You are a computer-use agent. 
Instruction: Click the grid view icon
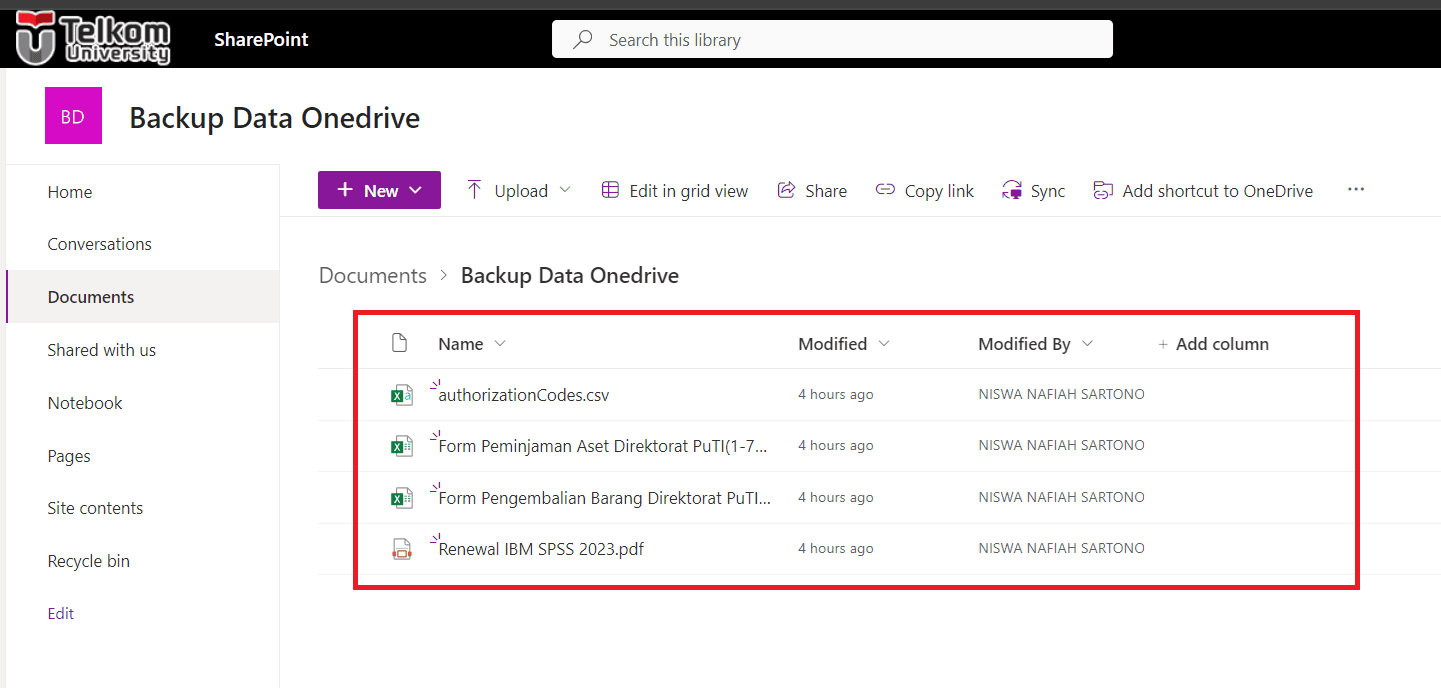pyautogui.click(x=610, y=190)
